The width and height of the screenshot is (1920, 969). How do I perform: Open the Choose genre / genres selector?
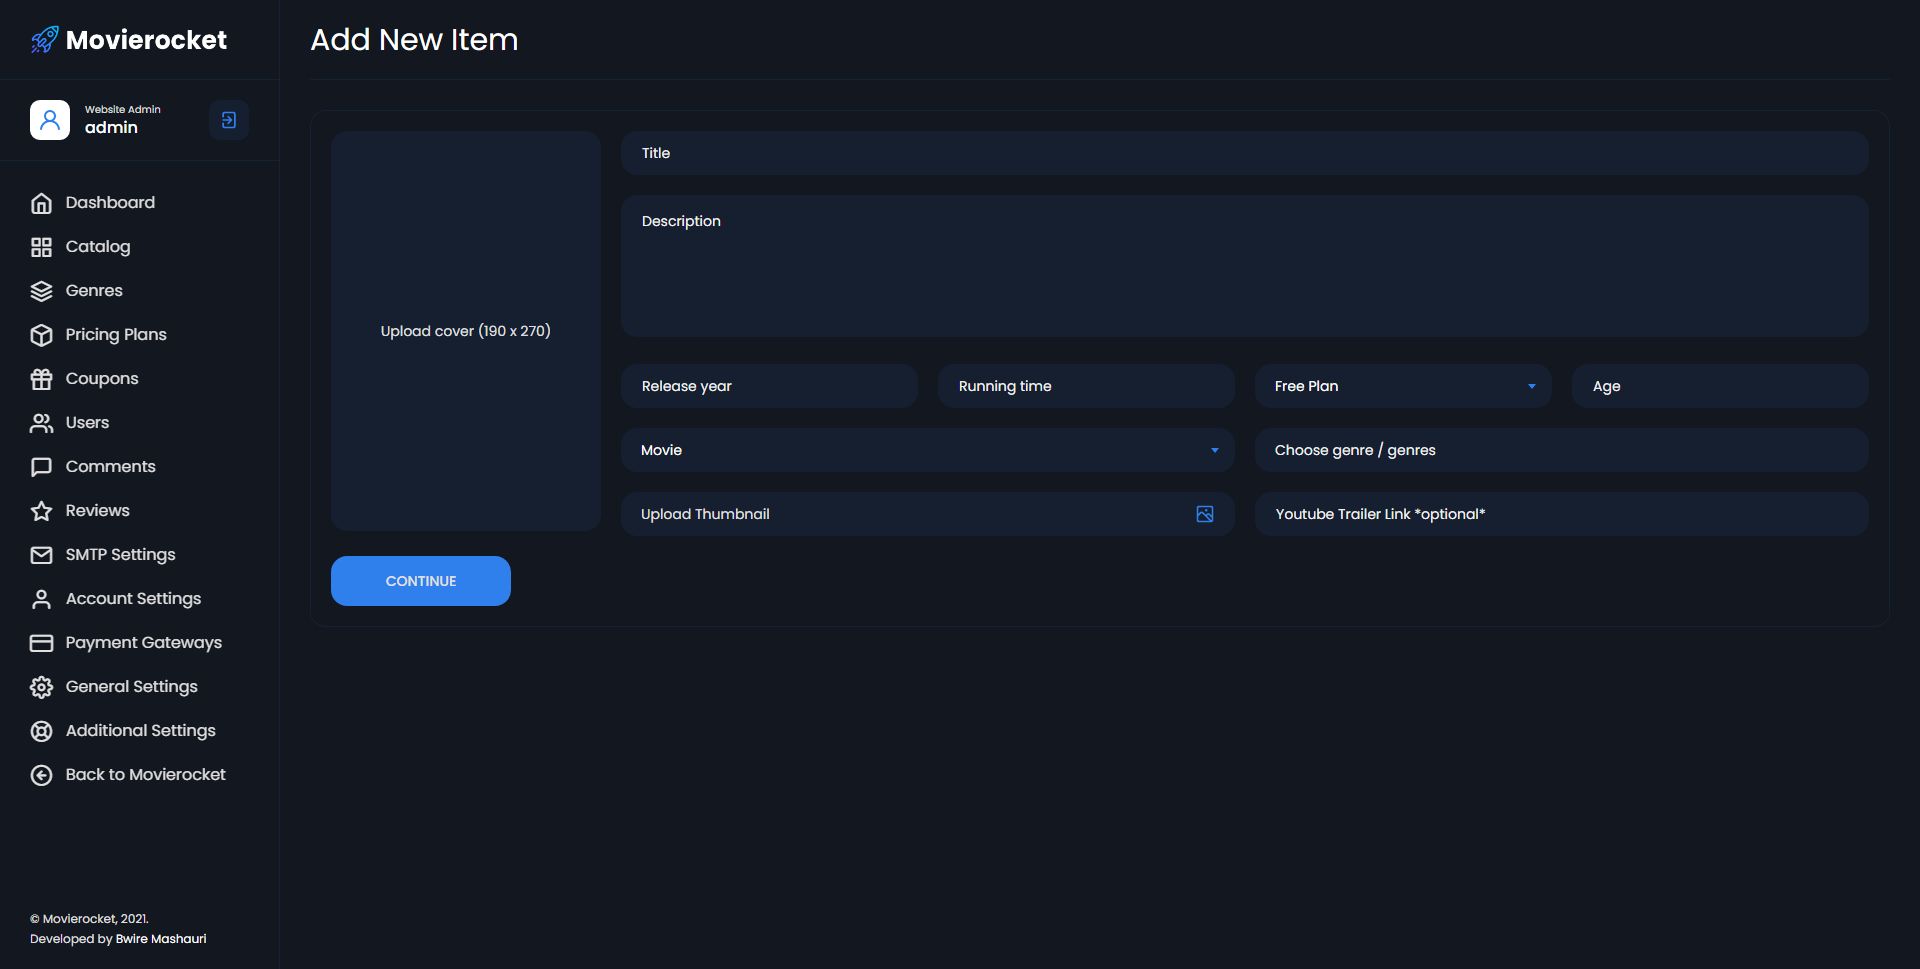pos(1560,450)
